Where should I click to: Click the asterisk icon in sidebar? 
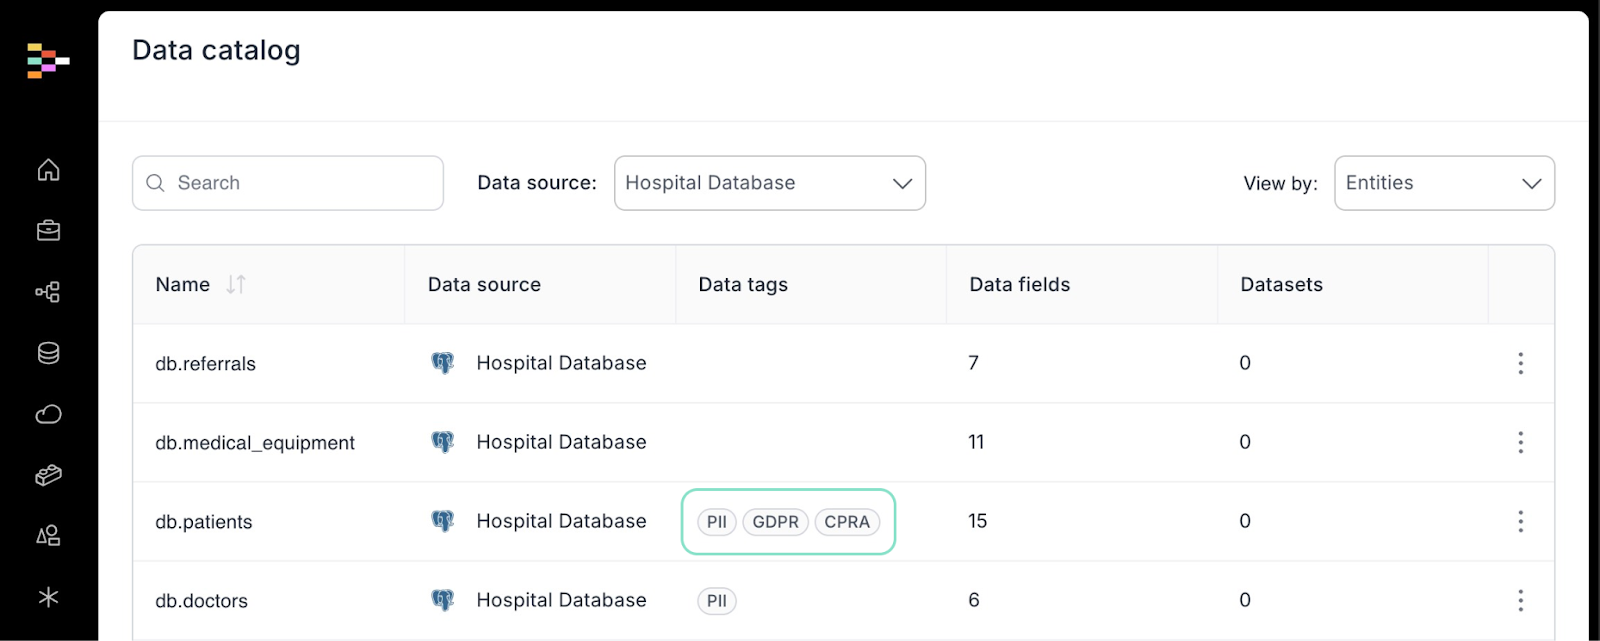48,597
